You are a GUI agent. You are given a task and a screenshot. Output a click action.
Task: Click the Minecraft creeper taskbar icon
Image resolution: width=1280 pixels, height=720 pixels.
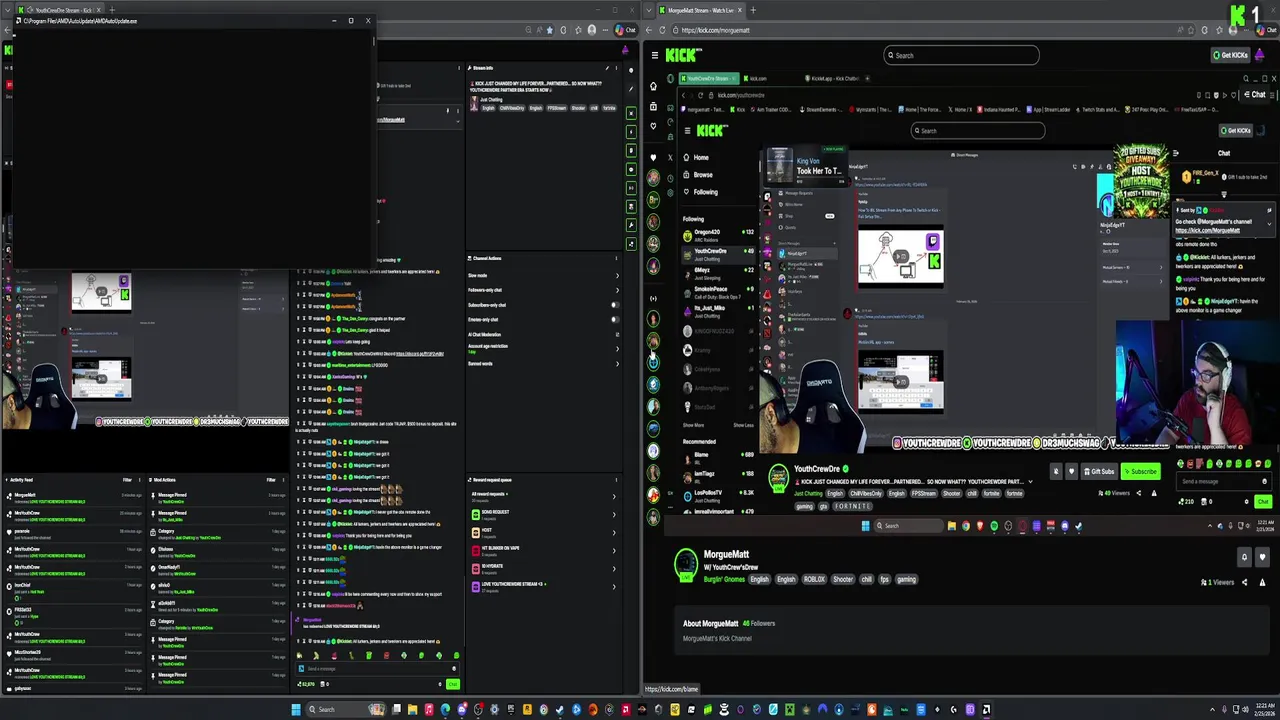pyautogui.click(x=789, y=710)
